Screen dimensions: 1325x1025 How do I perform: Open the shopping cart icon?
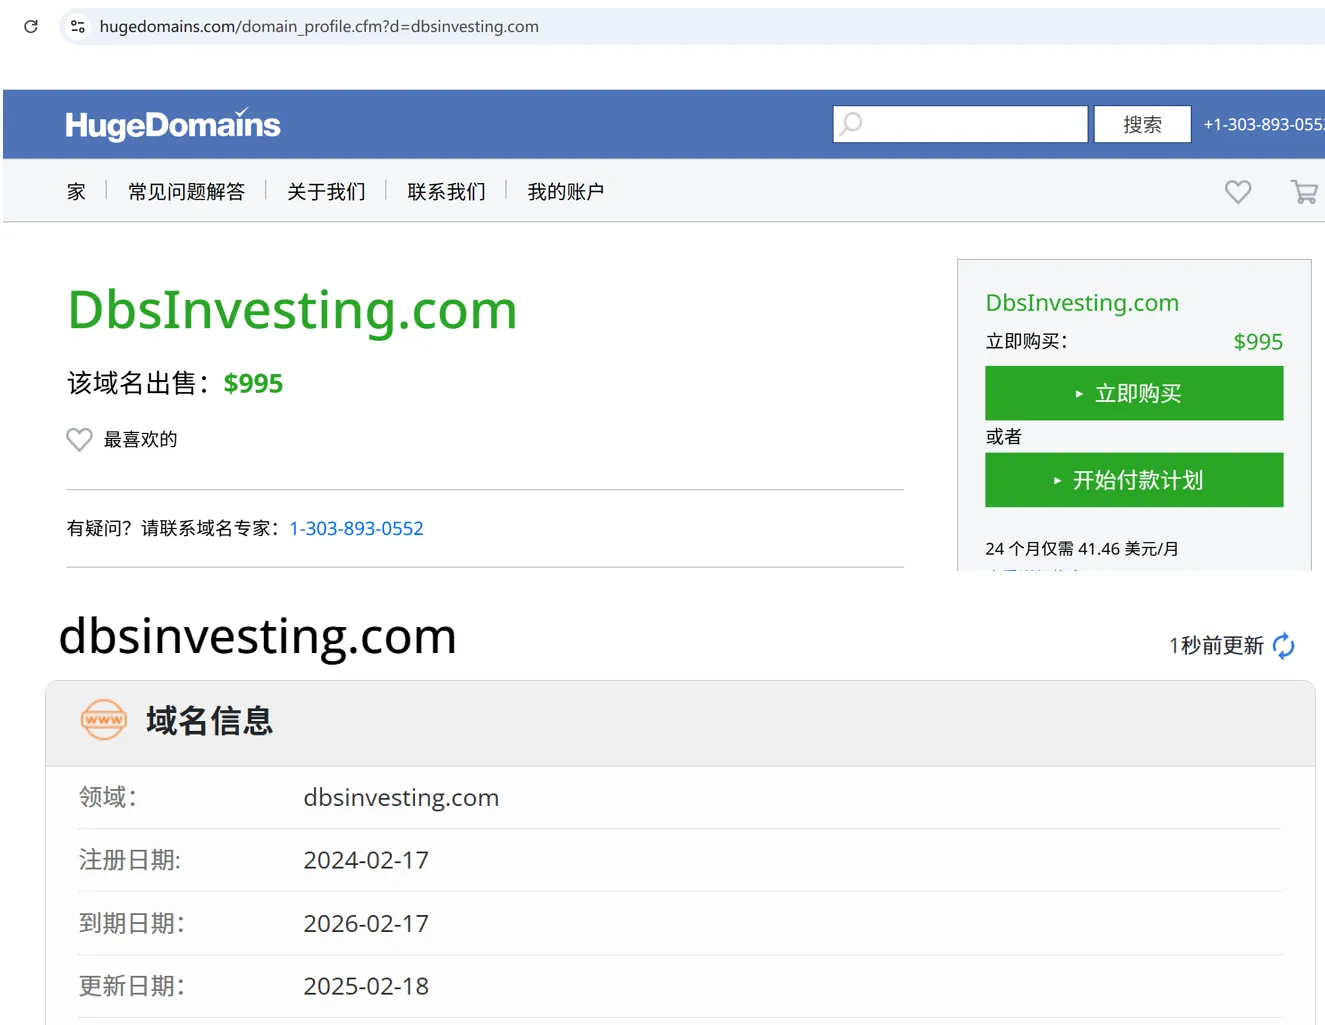(1304, 191)
